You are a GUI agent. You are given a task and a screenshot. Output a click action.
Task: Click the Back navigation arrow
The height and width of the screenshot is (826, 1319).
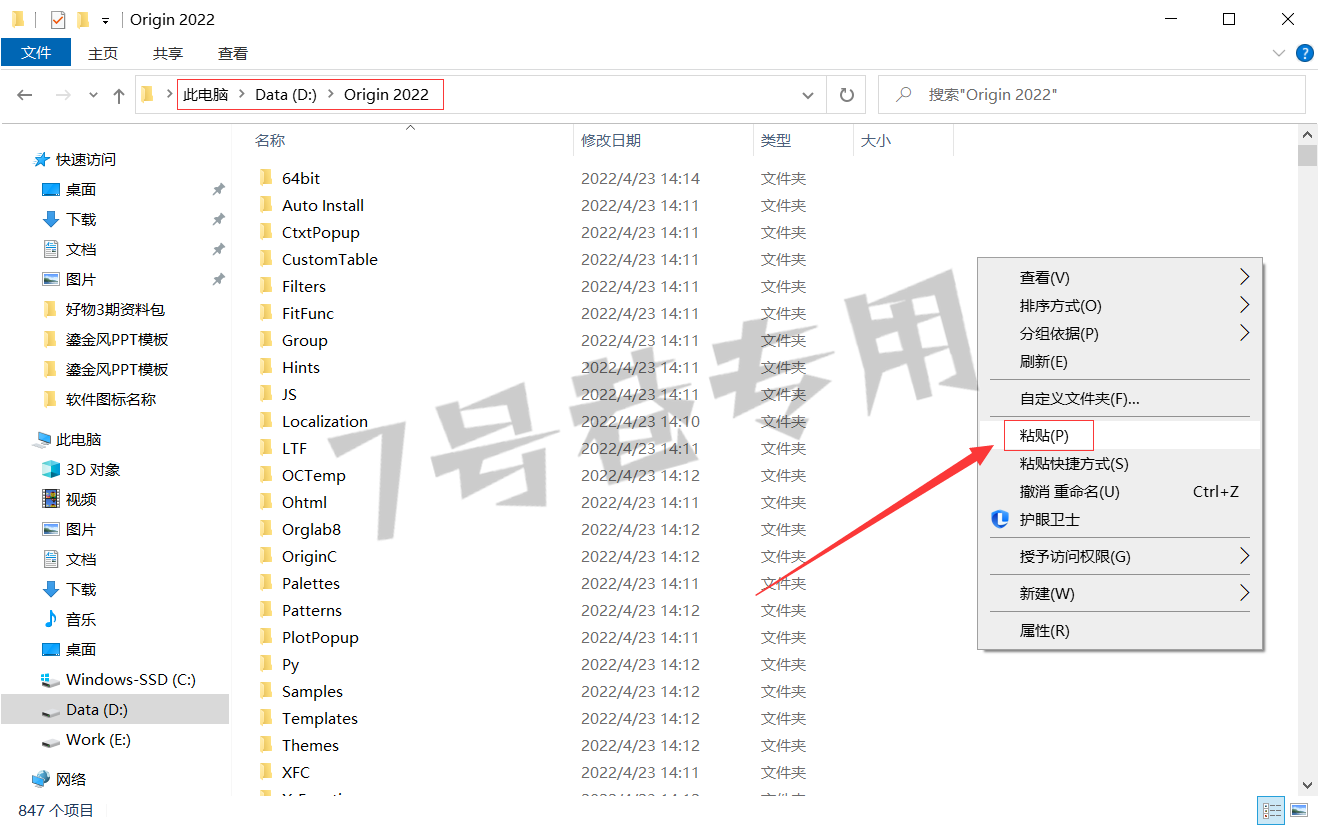coord(26,95)
